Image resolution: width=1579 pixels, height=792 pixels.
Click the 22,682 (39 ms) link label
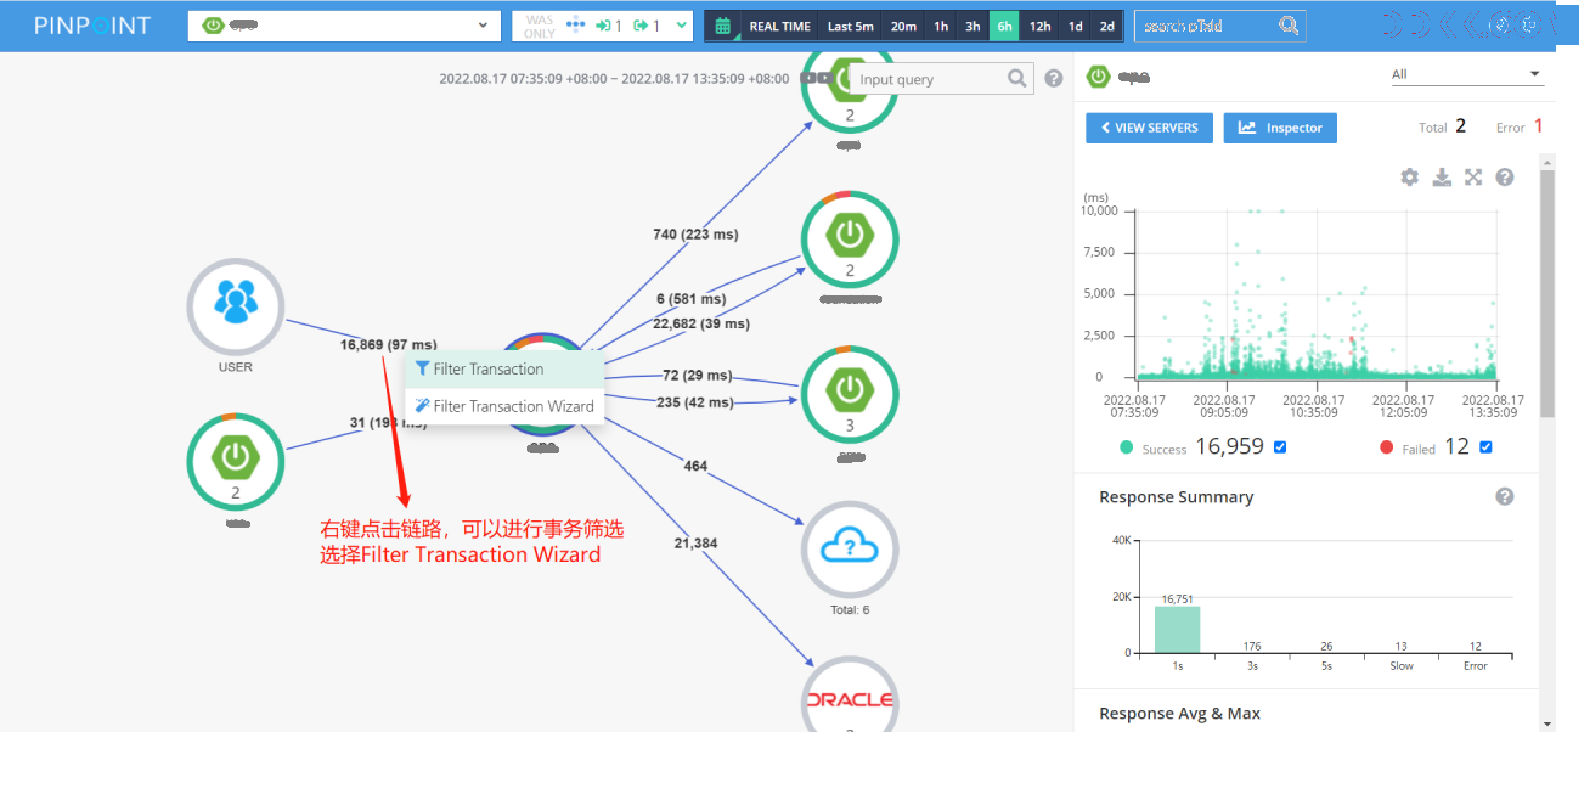701,323
